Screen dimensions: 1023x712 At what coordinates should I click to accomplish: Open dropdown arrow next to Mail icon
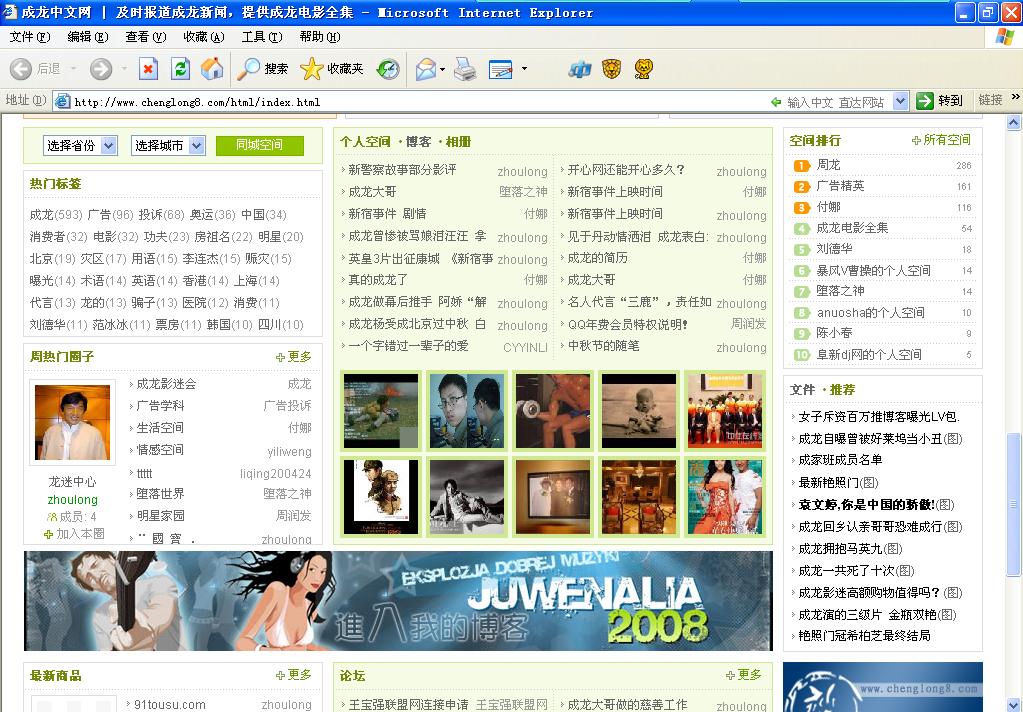coord(443,69)
